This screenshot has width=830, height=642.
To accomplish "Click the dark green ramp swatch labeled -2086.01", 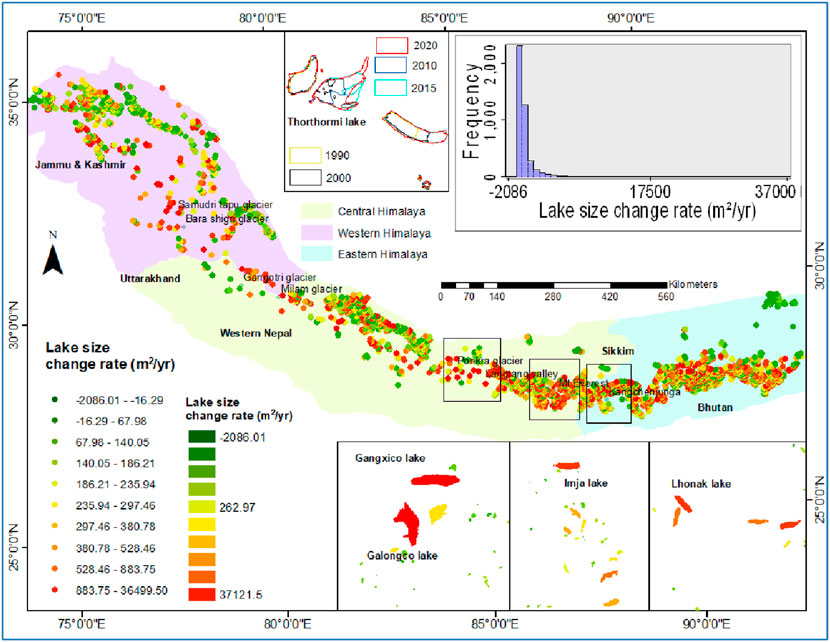I will click(202, 437).
